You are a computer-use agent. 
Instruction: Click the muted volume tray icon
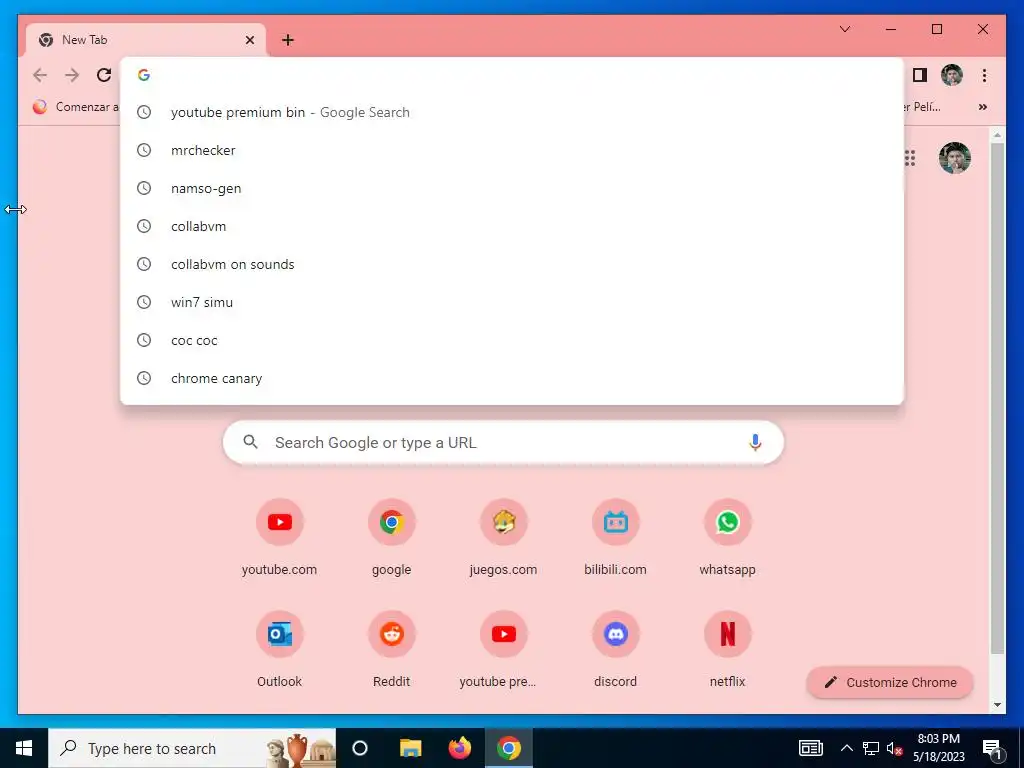point(894,748)
